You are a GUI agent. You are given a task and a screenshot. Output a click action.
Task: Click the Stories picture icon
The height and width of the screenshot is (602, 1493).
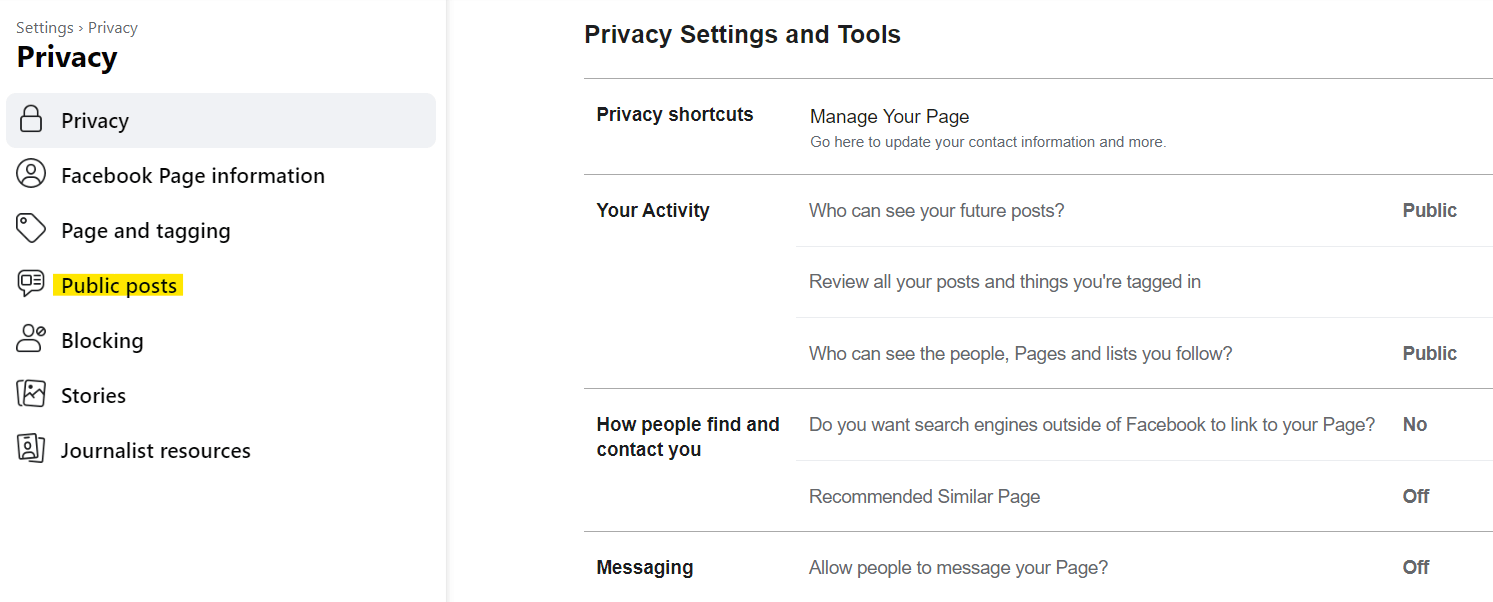click(31, 394)
